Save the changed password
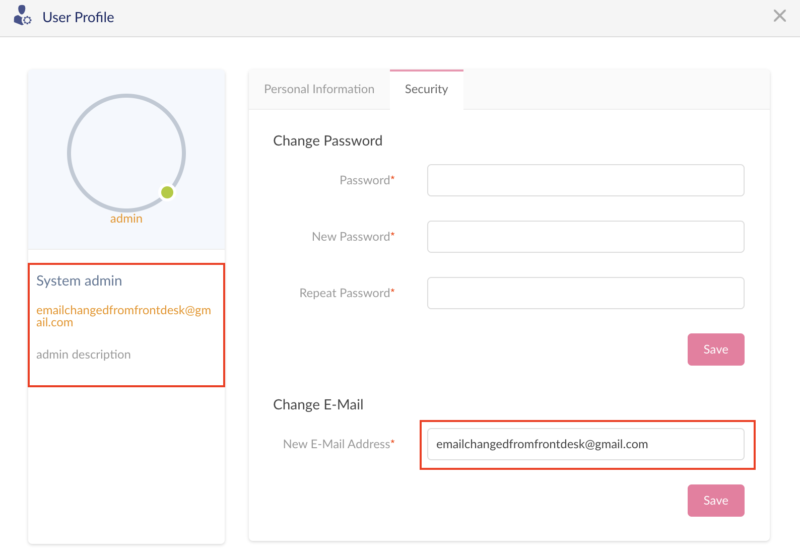 (715, 349)
